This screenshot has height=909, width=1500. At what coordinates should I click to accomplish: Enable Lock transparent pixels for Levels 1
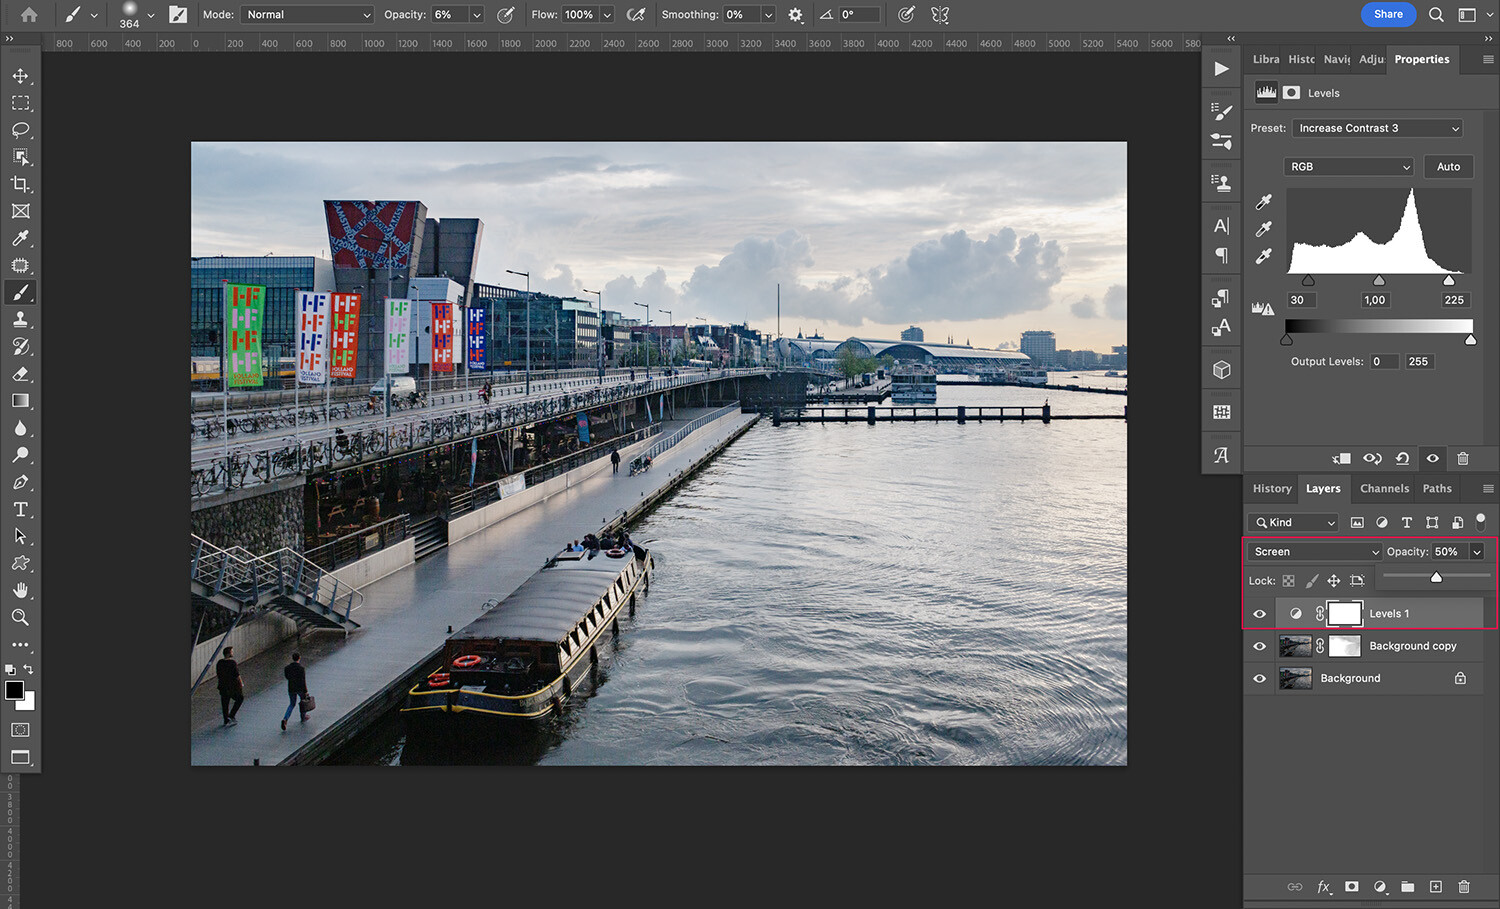click(x=1289, y=580)
